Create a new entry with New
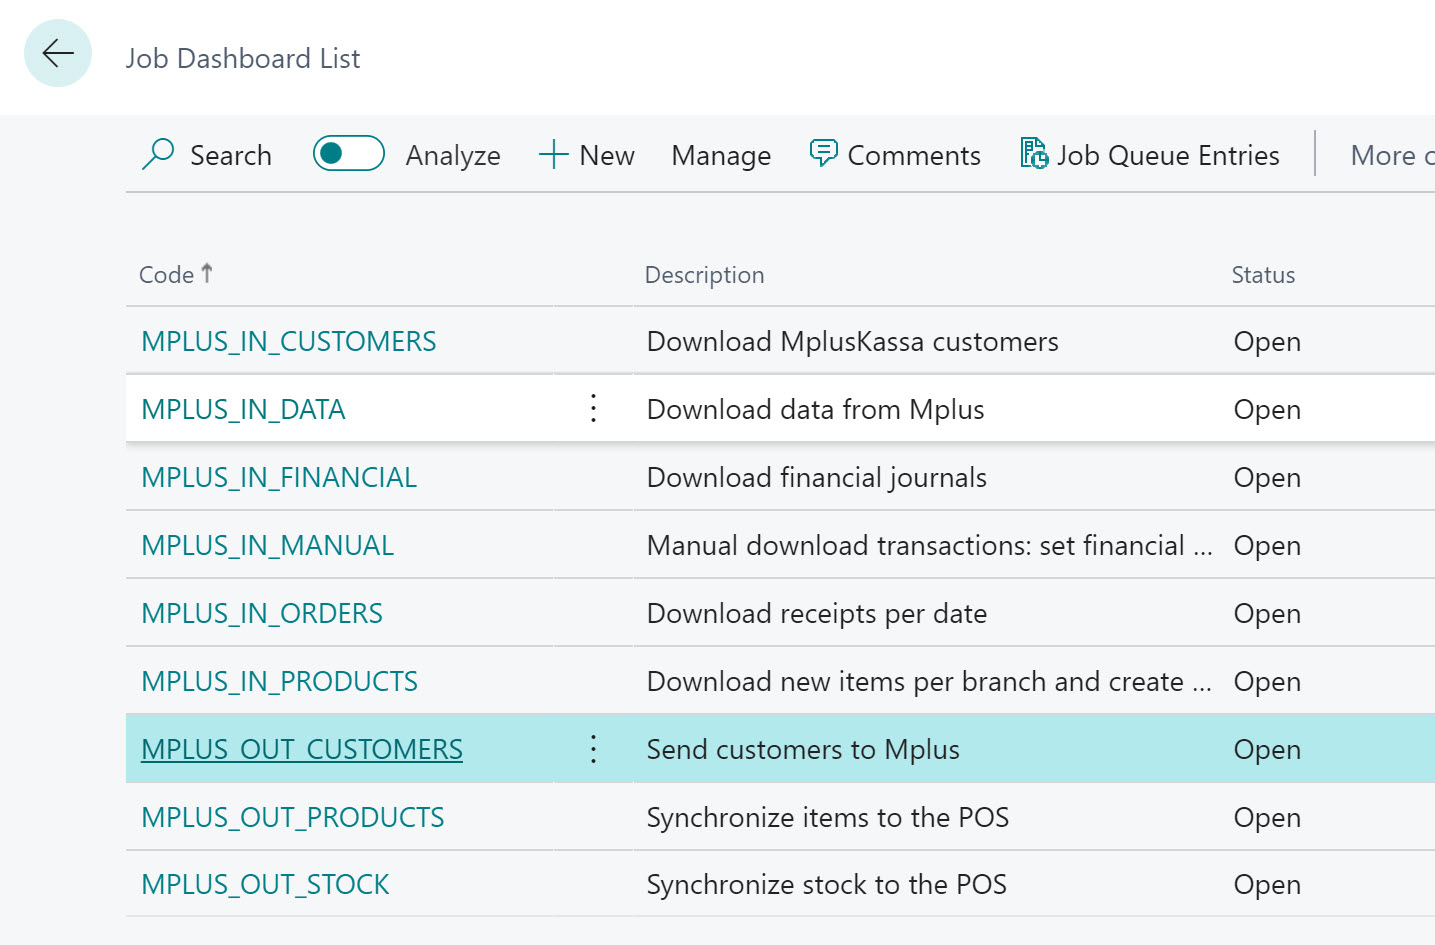 click(x=587, y=155)
